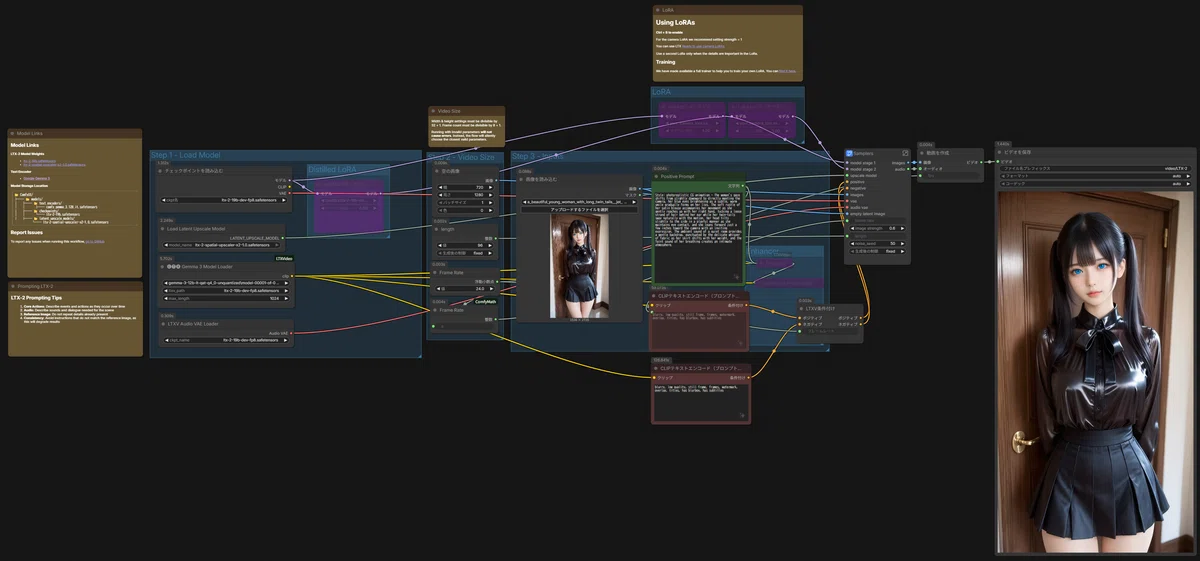Open the ckpt_name dropdown in checkpoint loader
The width and height of the screenshot is (1200, 561).
pyautogui.click(x=224, y=200)
